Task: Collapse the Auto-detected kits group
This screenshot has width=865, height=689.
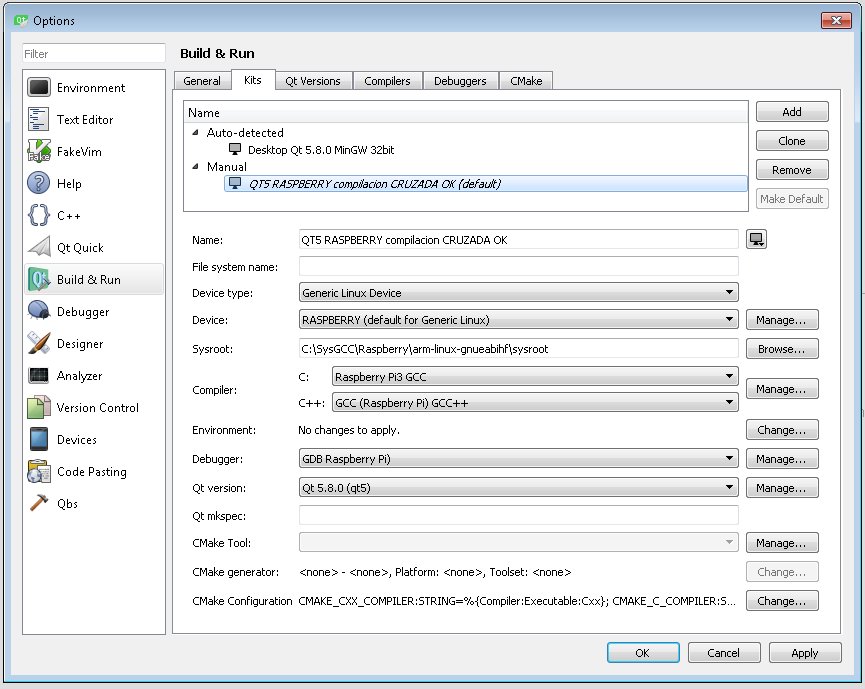Action: (x=195, y=132)
